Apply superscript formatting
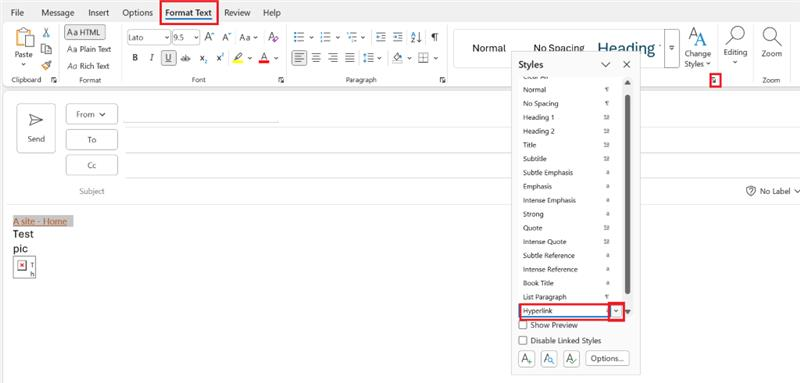This screenshot has height=383, width=800. 220,58
